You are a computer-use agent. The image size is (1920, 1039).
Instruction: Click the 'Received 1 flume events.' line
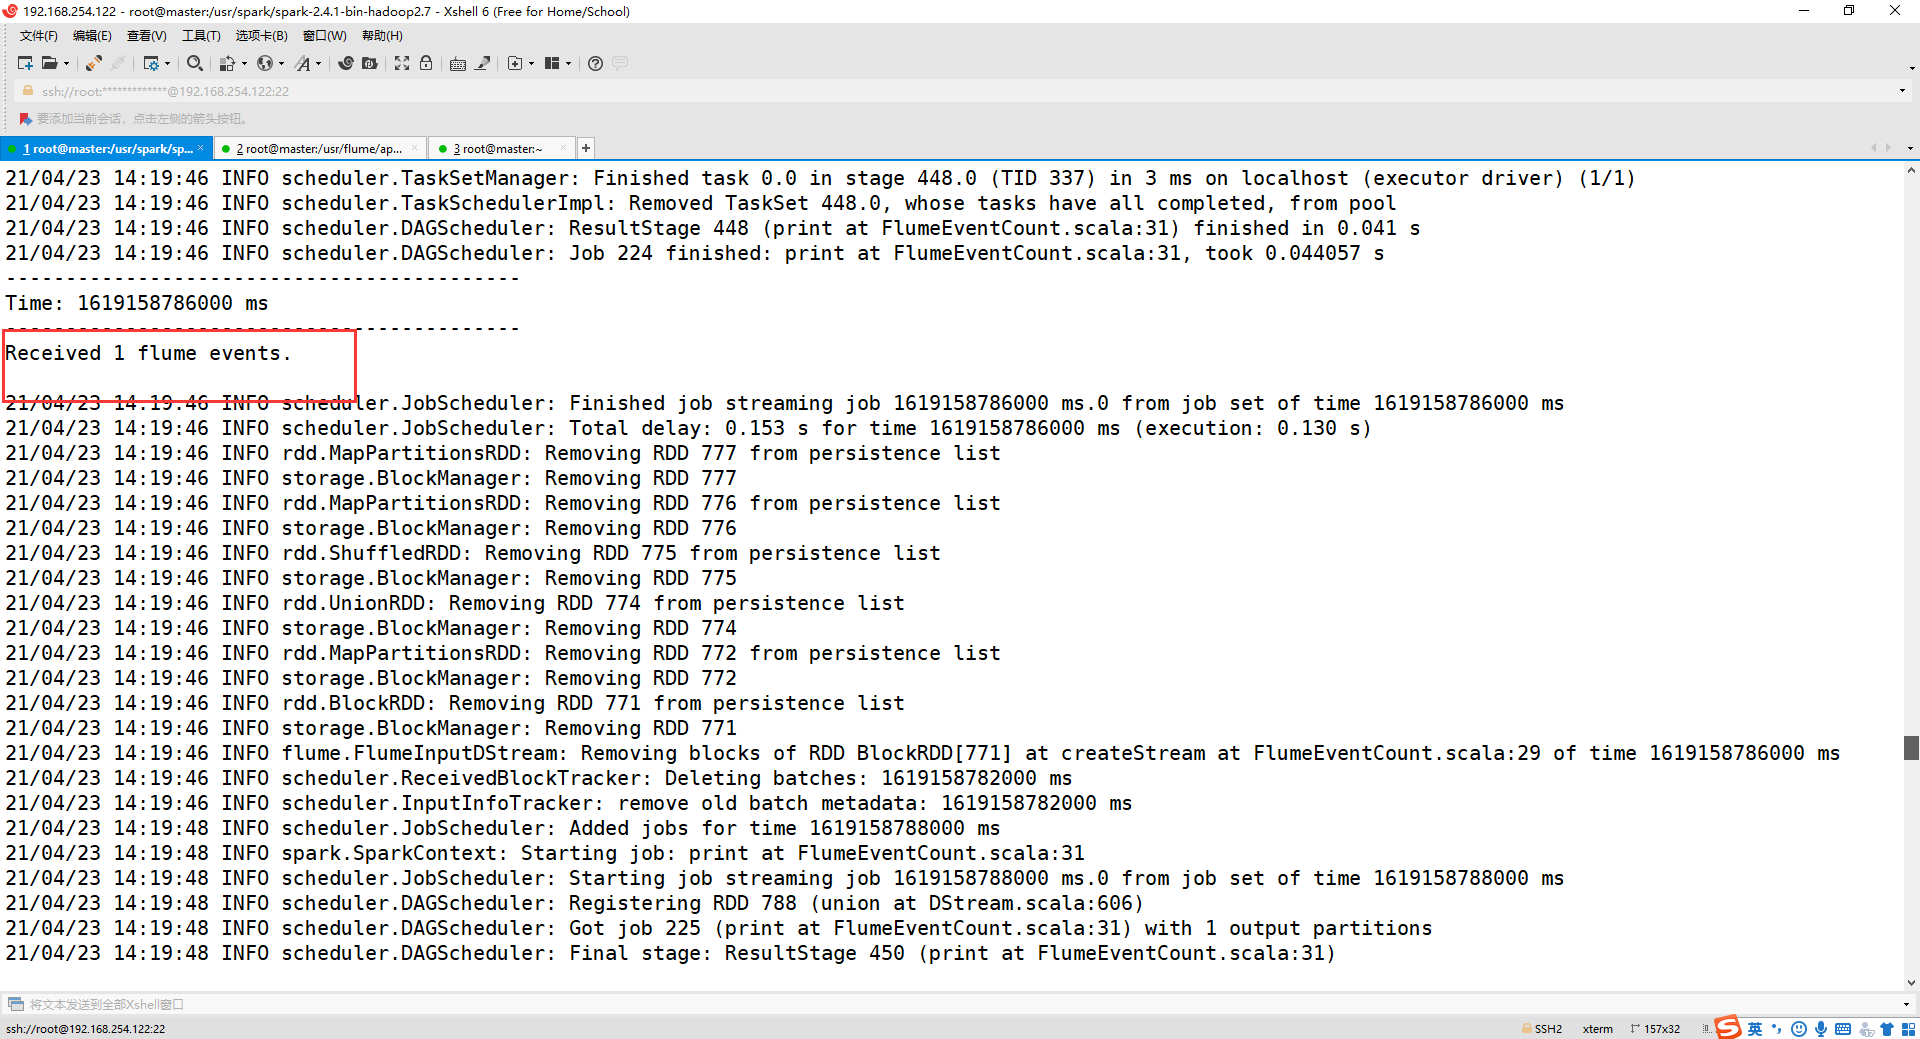(x=148, y=353)
